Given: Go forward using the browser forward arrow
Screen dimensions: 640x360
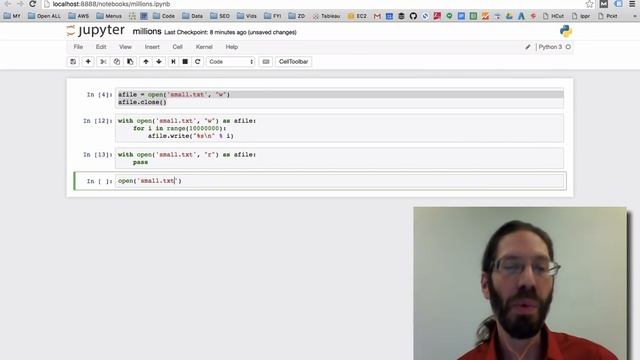Looking at the screenshot, I should point(20,4).
